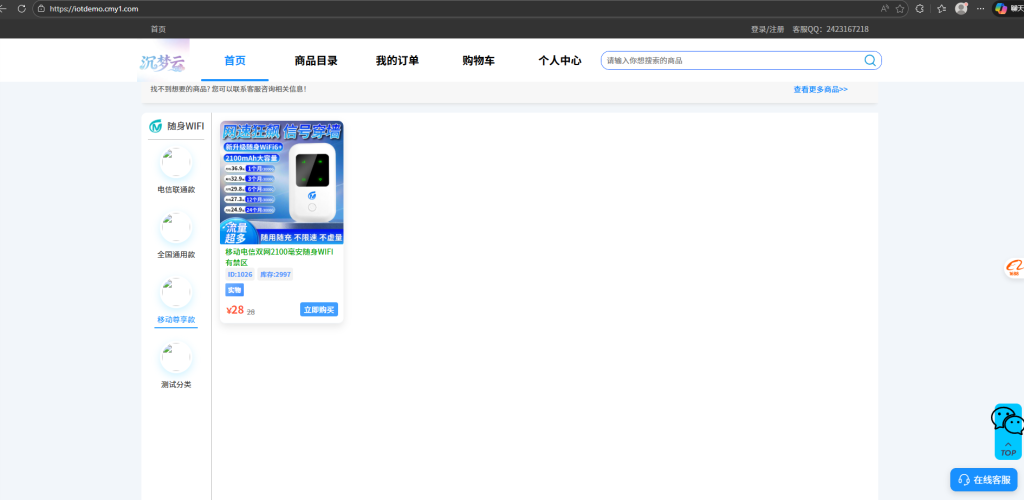This screenshot has height=500, width=1024.
Task: Open the Copilot chat icon
Action: (1001, 8)
